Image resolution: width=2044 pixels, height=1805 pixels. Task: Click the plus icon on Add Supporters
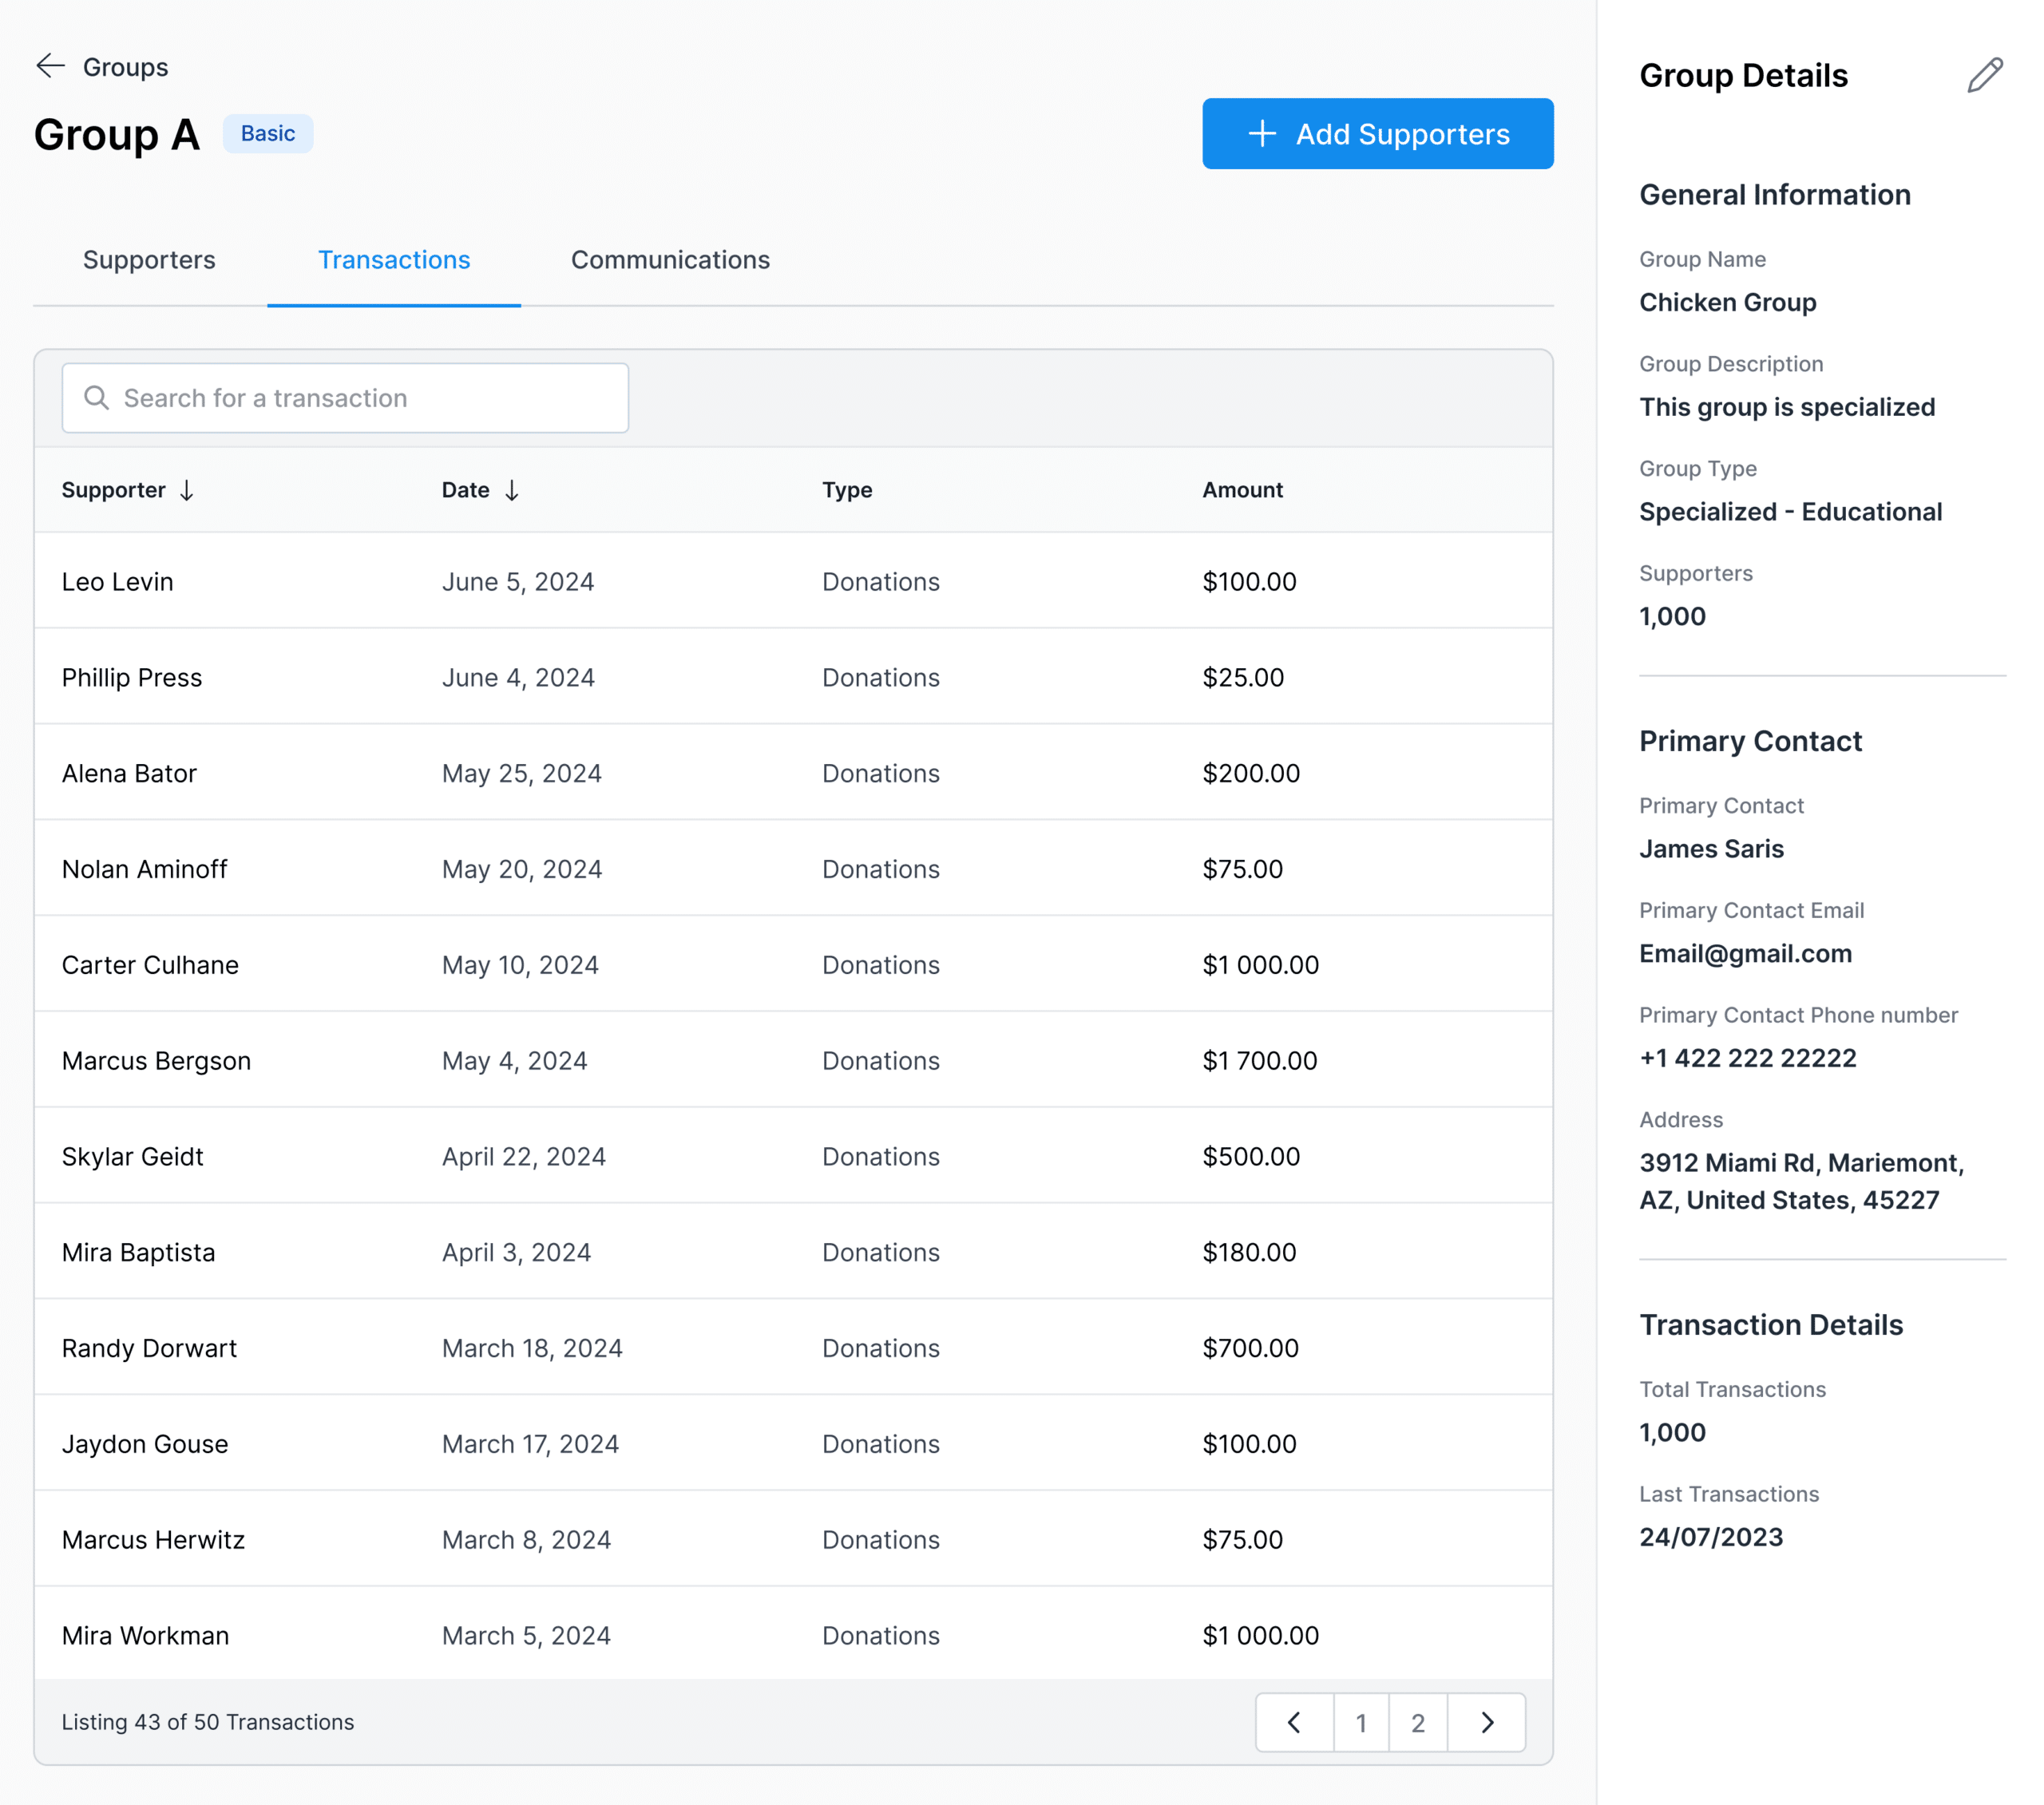1262,134
